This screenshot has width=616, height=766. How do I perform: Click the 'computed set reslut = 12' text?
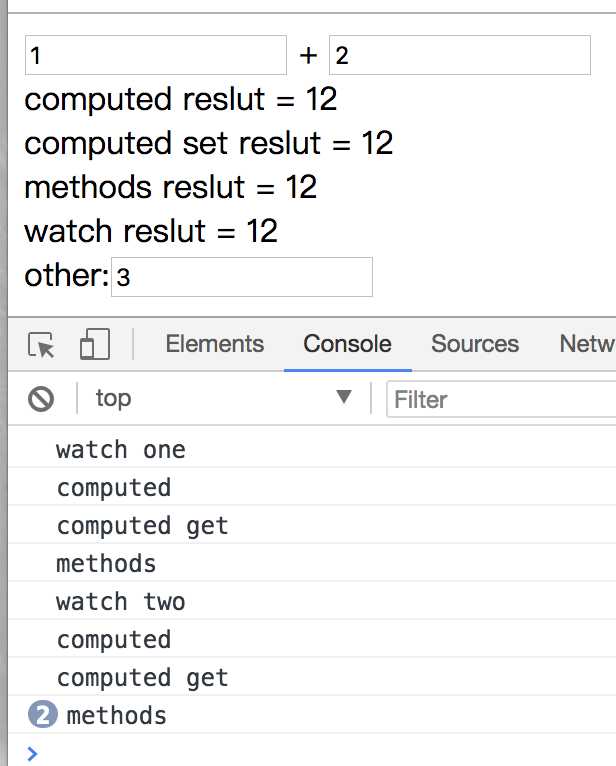coord(209,143)
